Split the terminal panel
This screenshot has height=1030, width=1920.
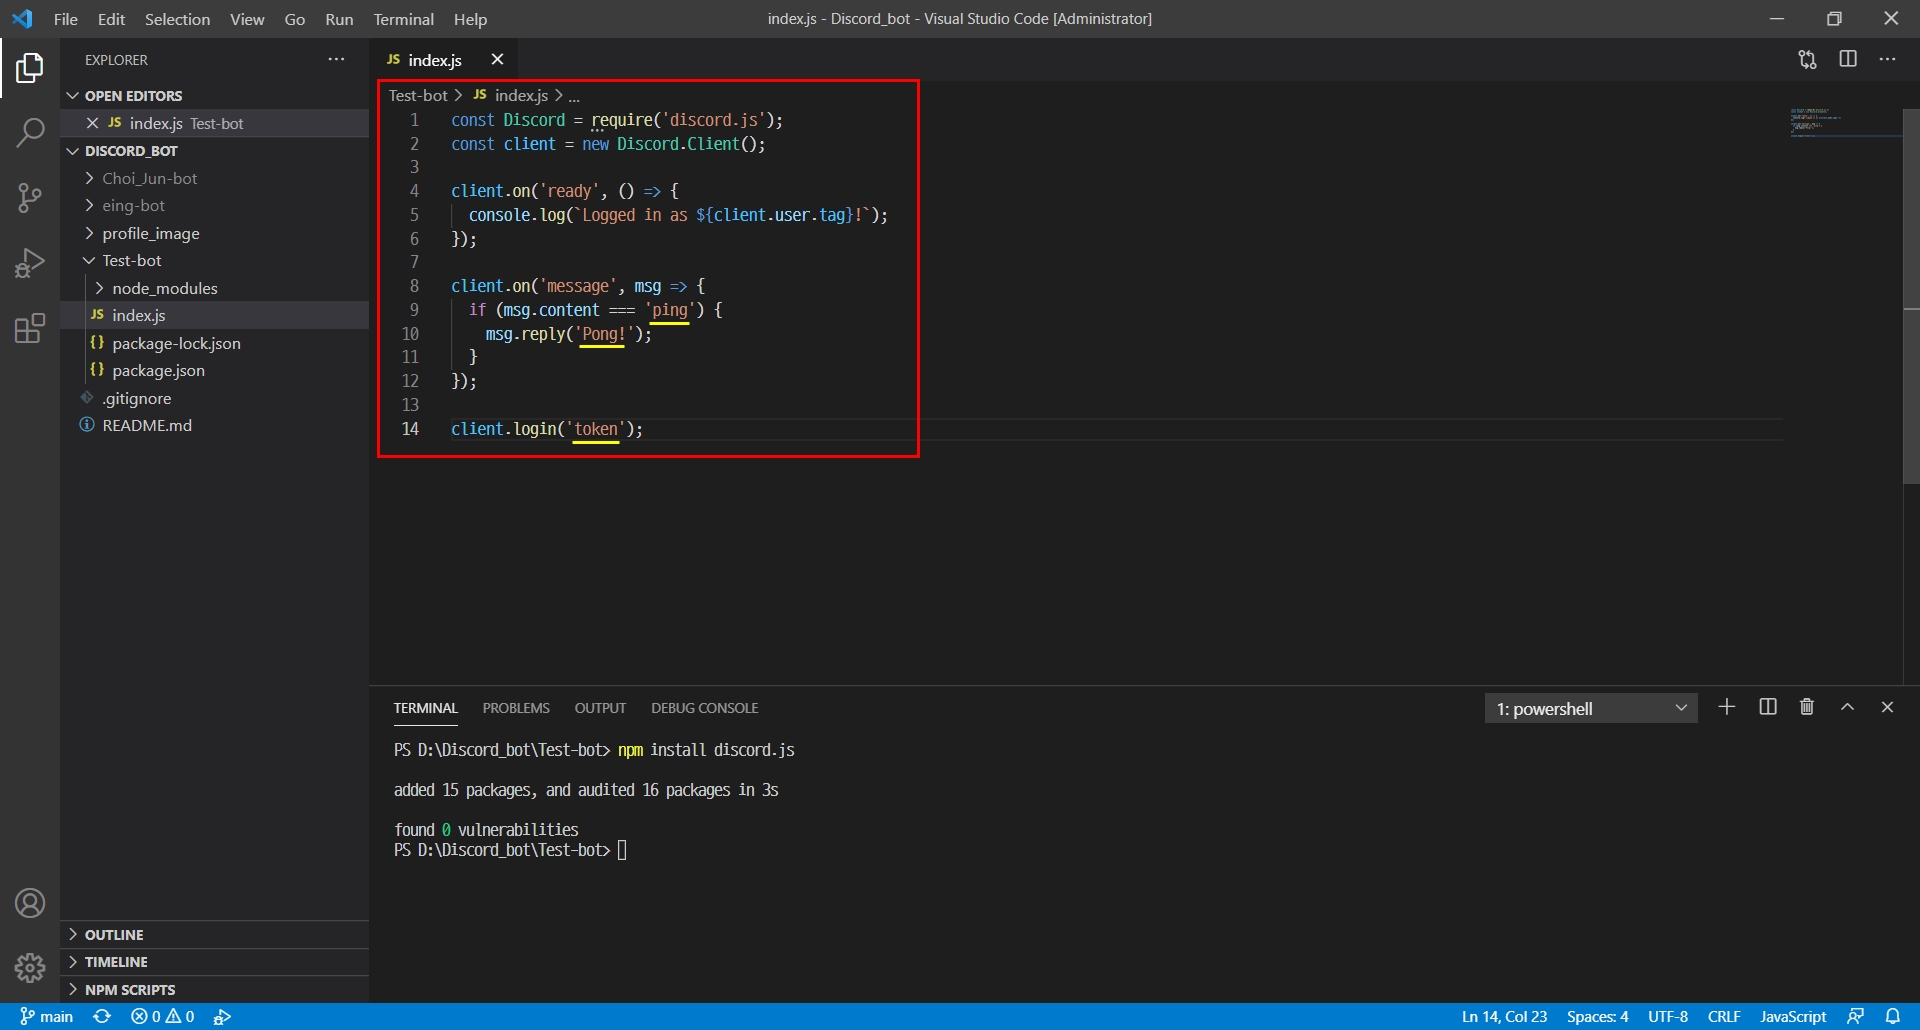[1768, 707]
